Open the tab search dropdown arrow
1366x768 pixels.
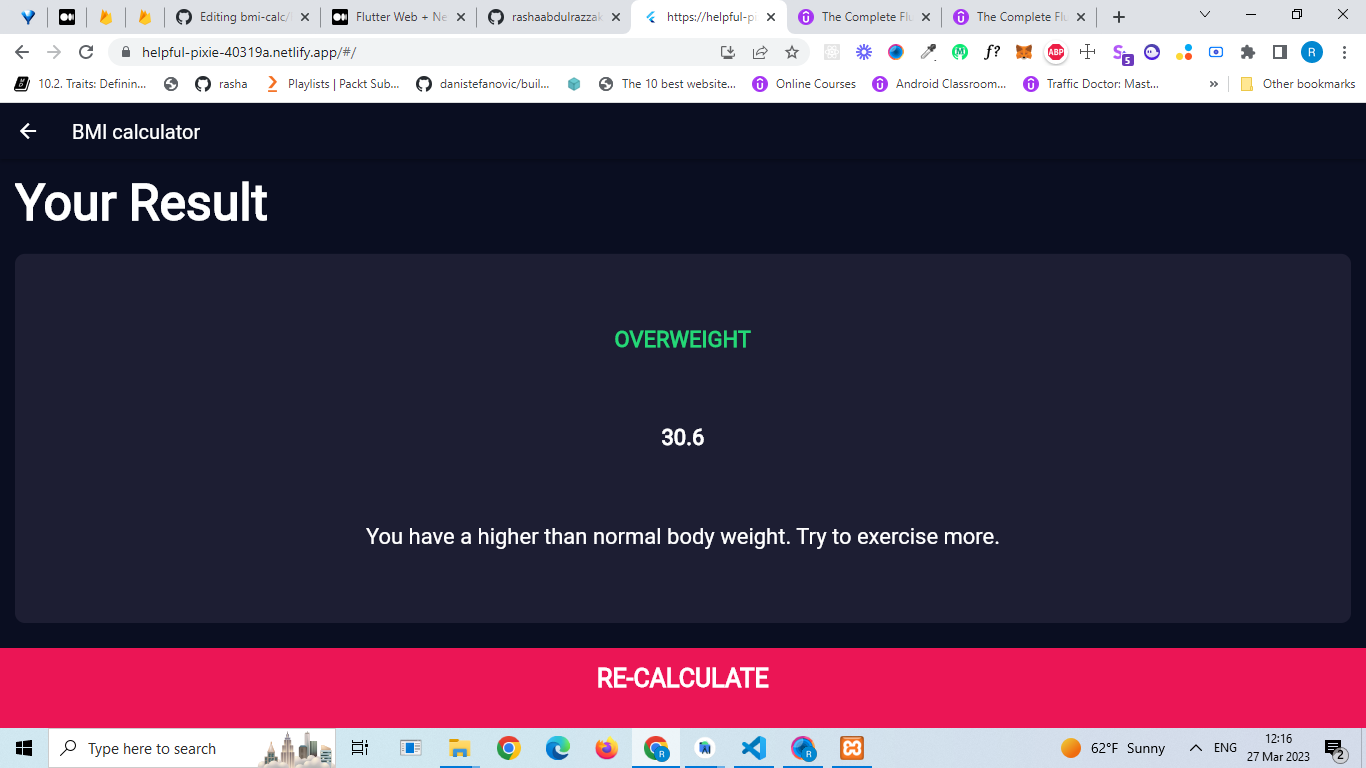click(1205, 15)
